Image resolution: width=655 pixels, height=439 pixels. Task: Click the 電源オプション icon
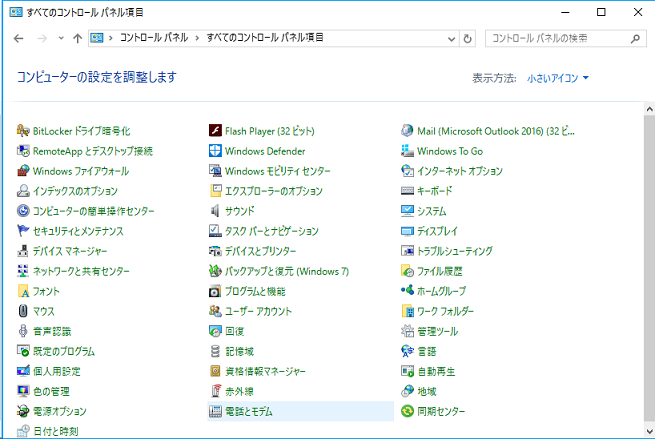(x=23, y=411)
